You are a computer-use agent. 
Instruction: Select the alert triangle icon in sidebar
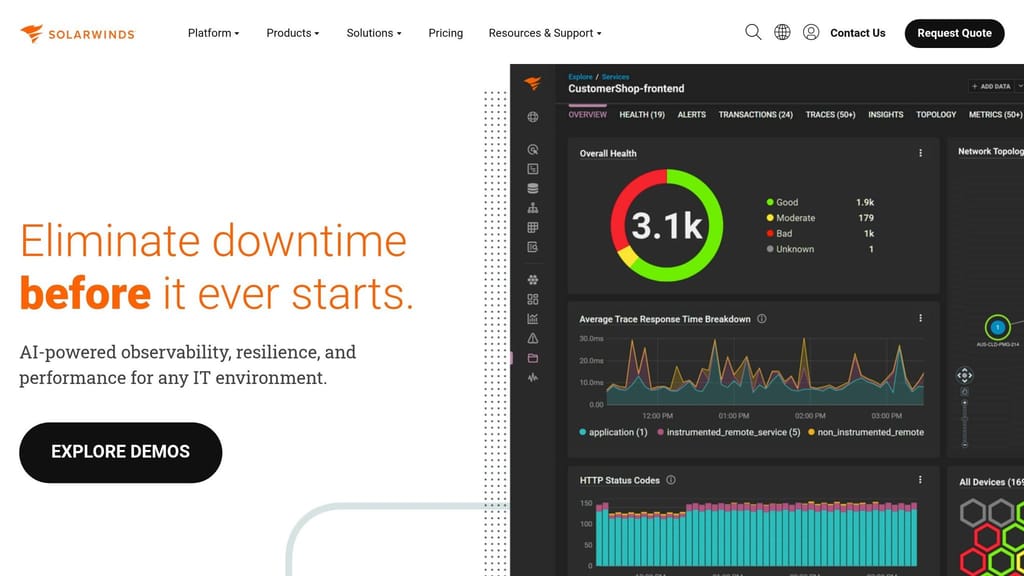[x=533, y=338]
